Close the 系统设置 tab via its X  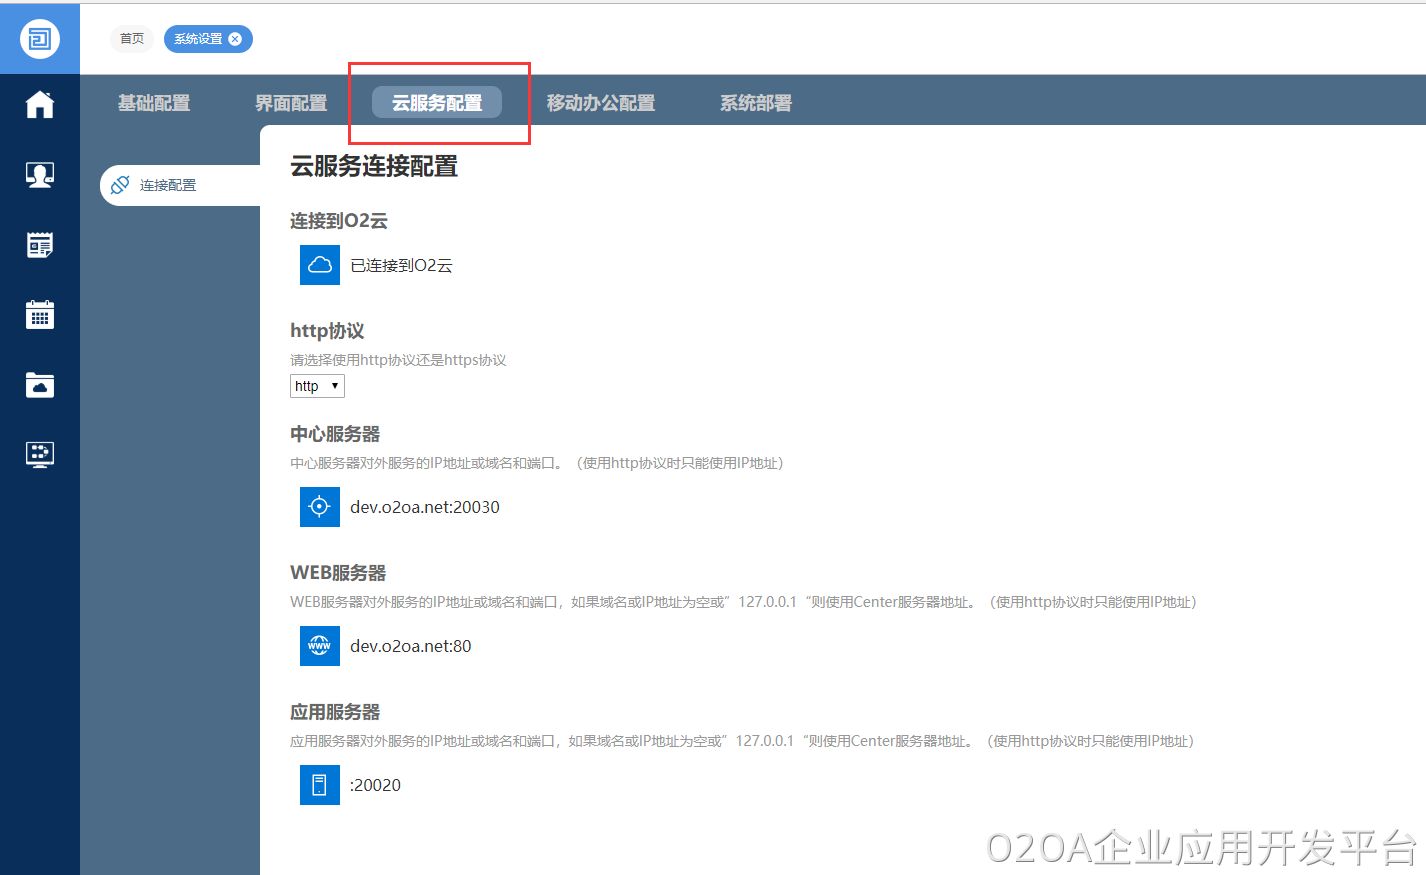coord(235,39)
